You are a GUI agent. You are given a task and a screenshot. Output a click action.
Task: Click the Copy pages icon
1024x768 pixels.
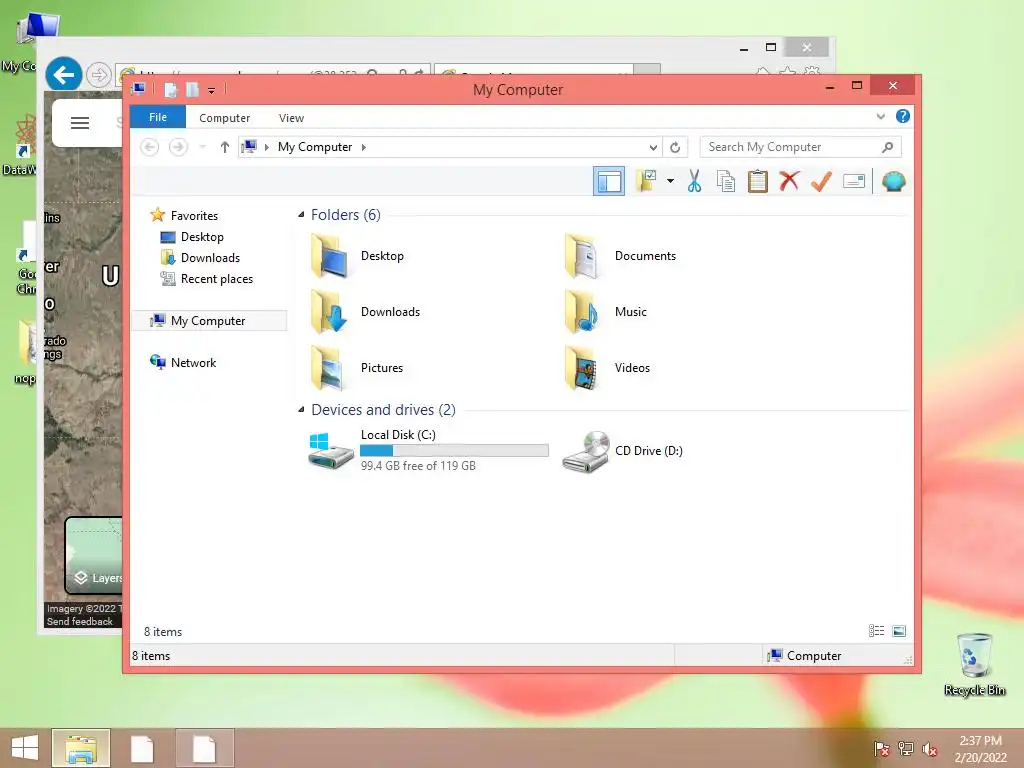pyautogui.click(x=726, y=181)
